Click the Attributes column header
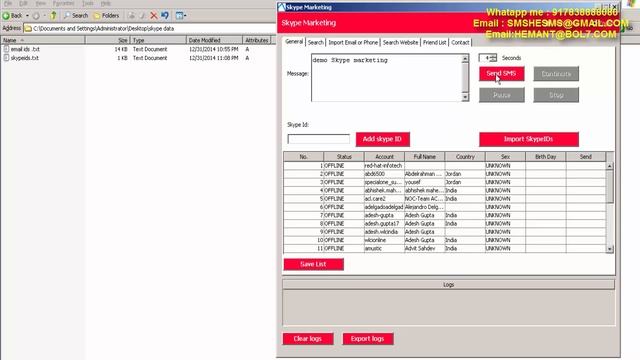The height and width of the screenshot is (360, 640). (x=256, y=40)
